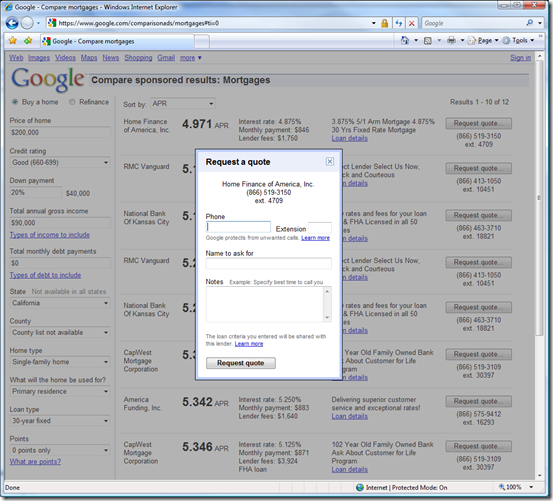Open the Loan type 30-year fixed dropdown
The height and width of the screenshot is (501, 553).
tap(60, 421)
